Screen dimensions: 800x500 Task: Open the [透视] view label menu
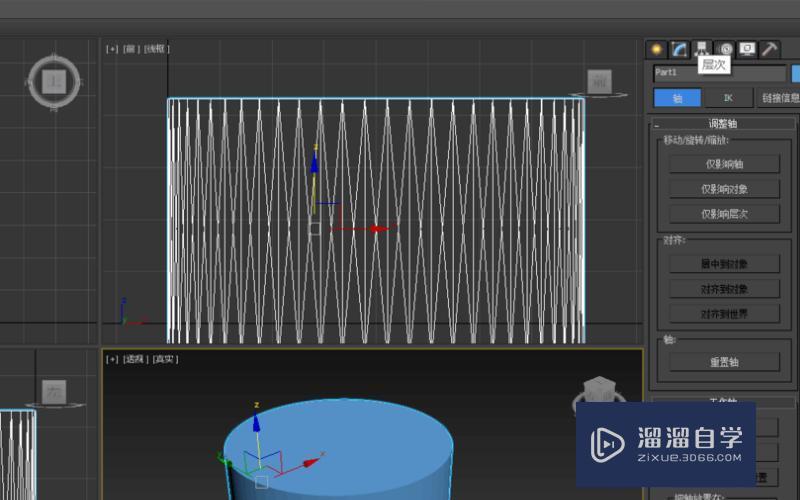click(135, 359)
